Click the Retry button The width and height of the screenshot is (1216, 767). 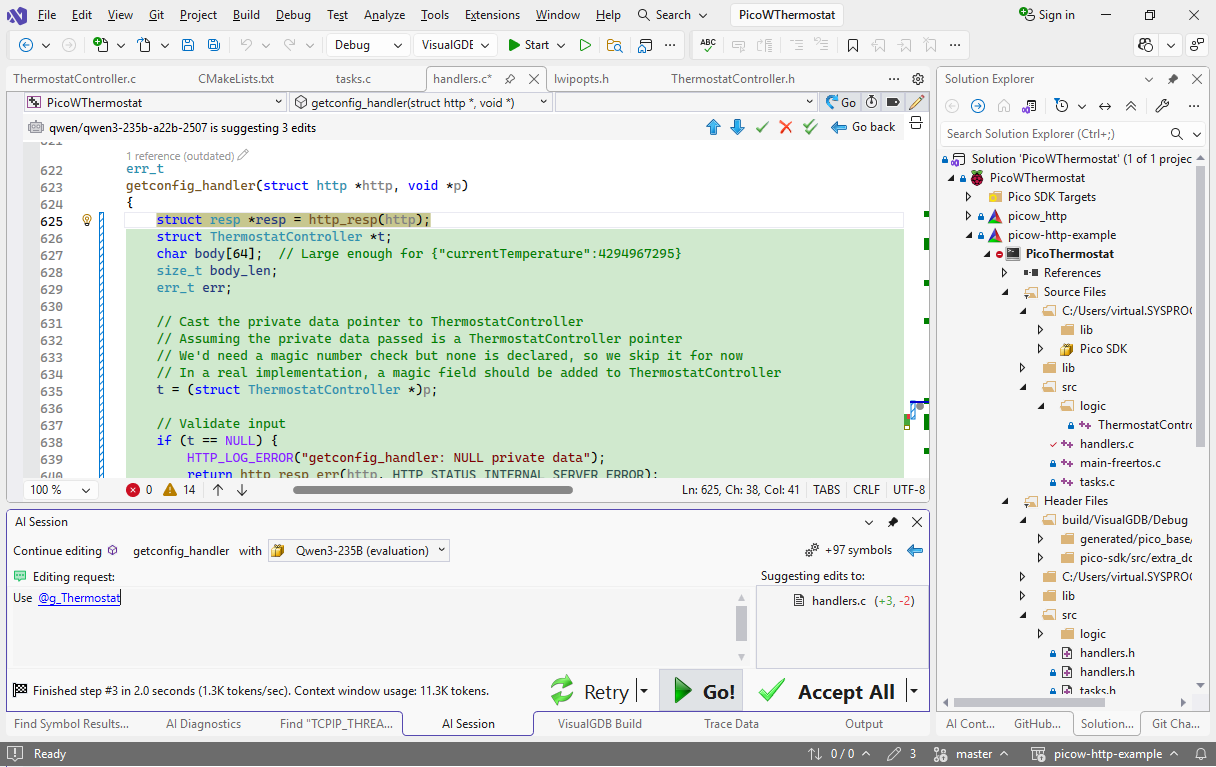591,691
